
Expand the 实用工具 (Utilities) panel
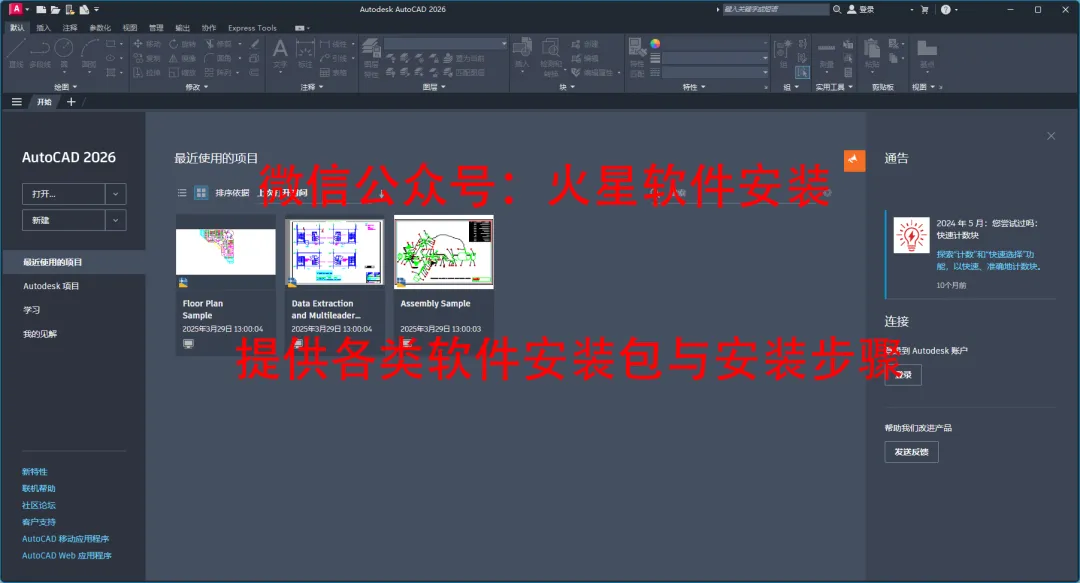point(834,87)
